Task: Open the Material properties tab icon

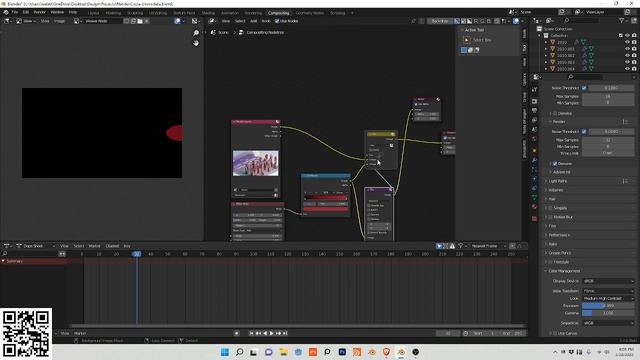Action: tap(534, 207)
